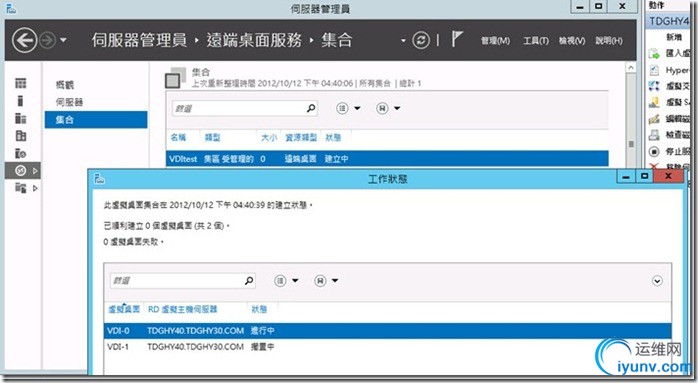
Task: Sort by 虛擬桌面 column in 工作狀態 window
Action: 124,309
